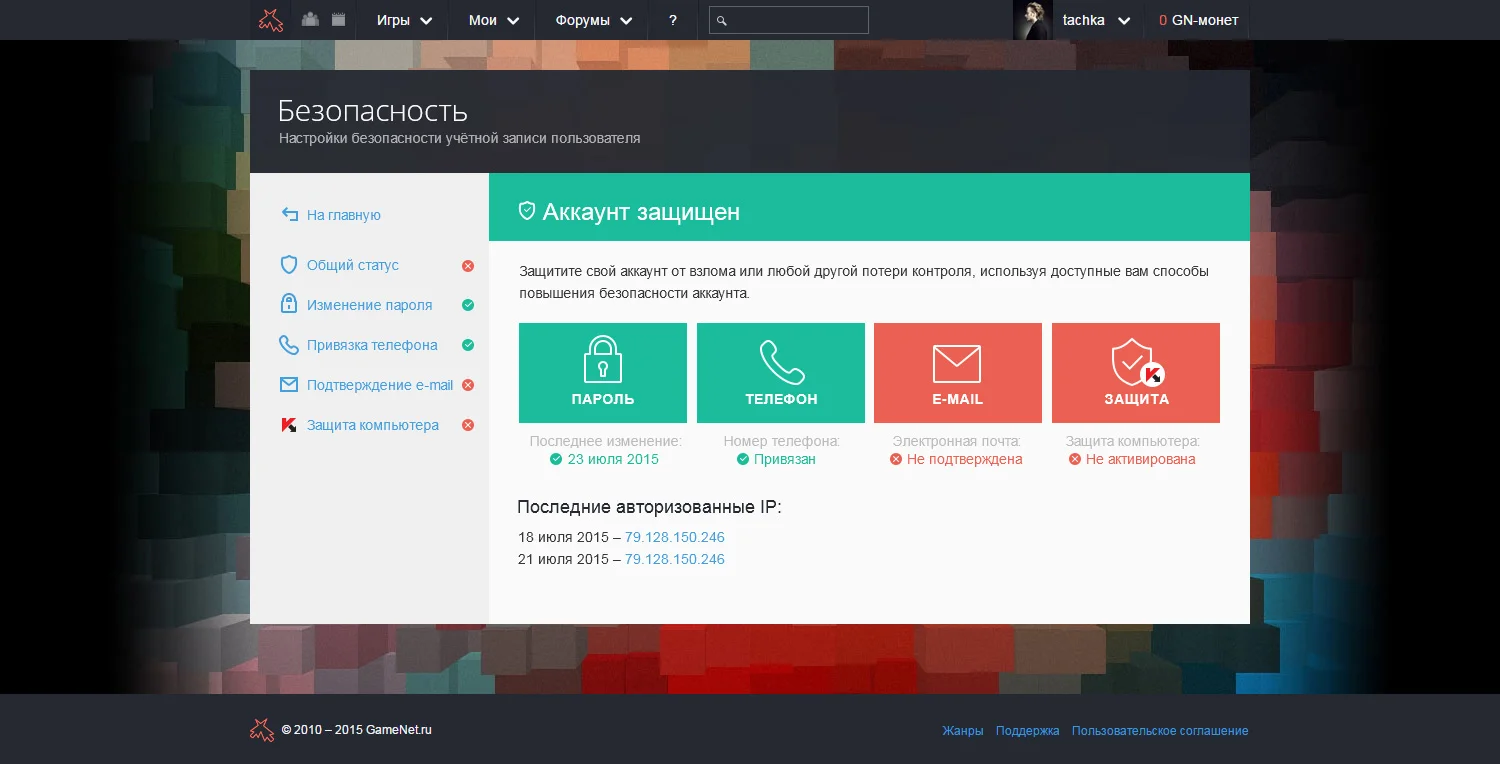1500x764 pixels.
Task: Expand the Форумы dropdown menu
Action: tap(594, 20)
